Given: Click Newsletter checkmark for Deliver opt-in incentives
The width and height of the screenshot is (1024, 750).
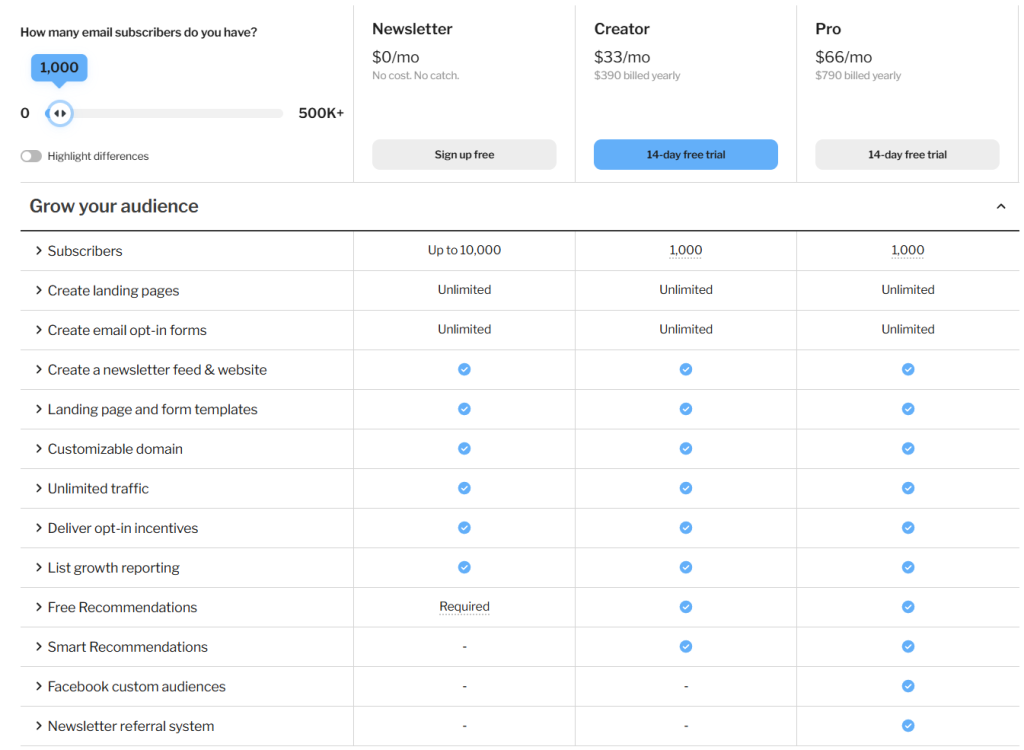Looking at the screenshot, I should coord(464,528).
